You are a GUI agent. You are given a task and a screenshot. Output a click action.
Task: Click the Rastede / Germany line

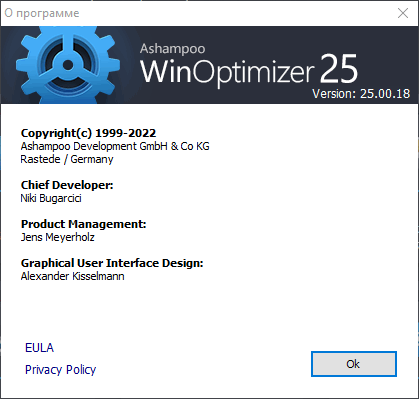(67, 159)
